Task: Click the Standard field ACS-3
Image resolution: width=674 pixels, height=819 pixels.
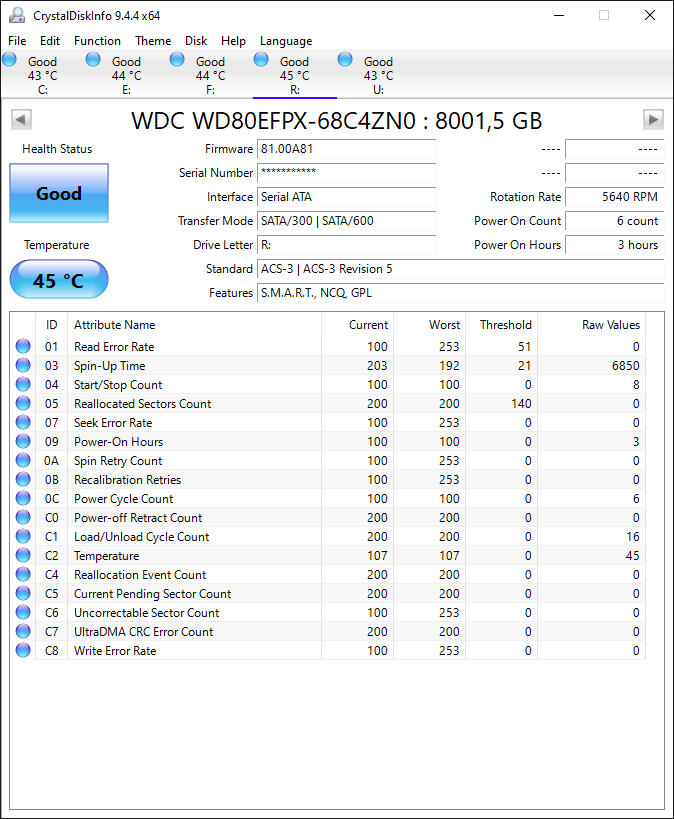Action: pos(461,269)
